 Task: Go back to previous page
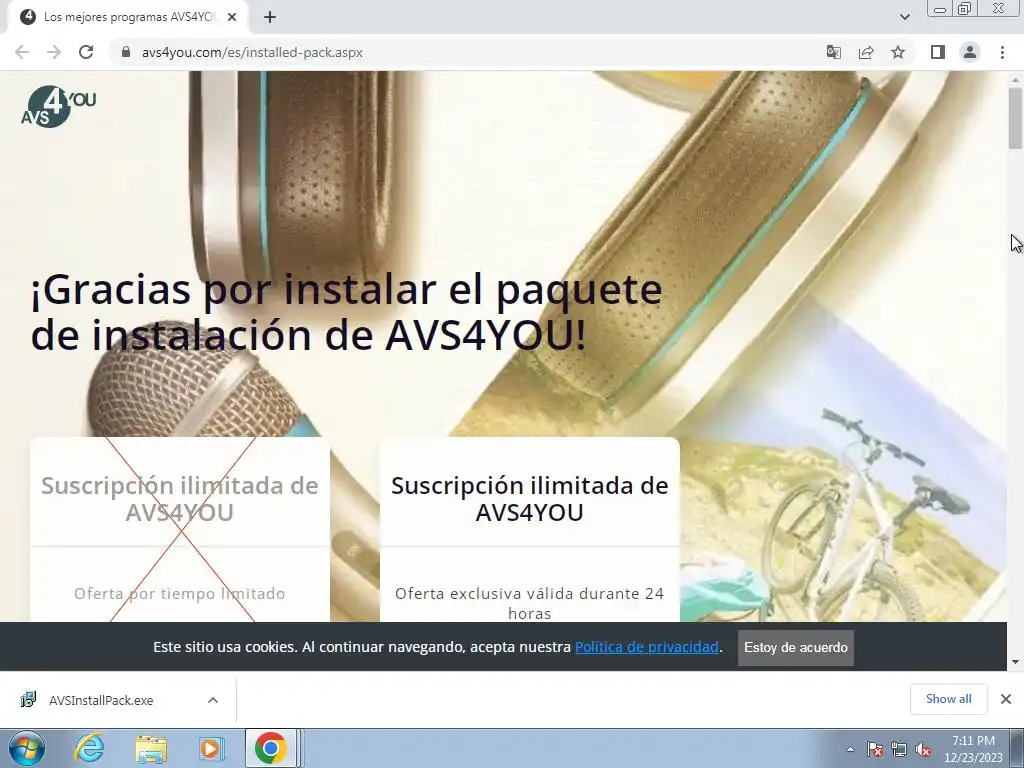(x=22, y=52)
